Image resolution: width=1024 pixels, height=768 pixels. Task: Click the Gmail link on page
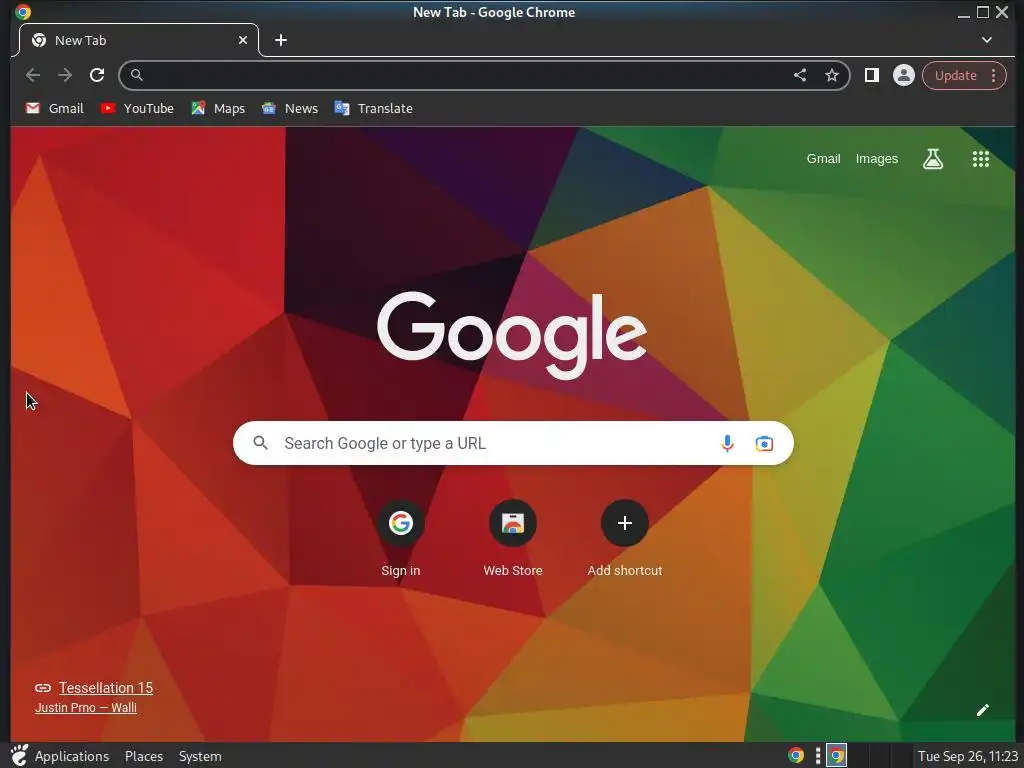pos(823,159)
